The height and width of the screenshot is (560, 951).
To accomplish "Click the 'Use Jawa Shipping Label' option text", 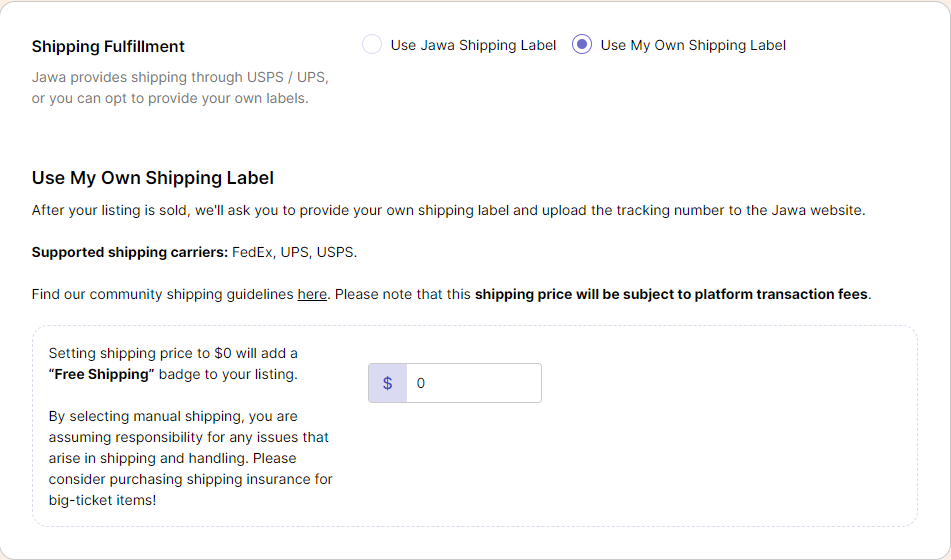I will pyautogui.click(x=473, y=46).
